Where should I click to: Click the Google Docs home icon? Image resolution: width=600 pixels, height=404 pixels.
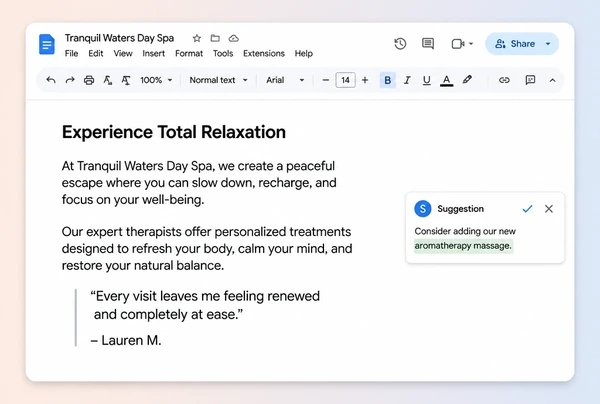pos(47,44)
